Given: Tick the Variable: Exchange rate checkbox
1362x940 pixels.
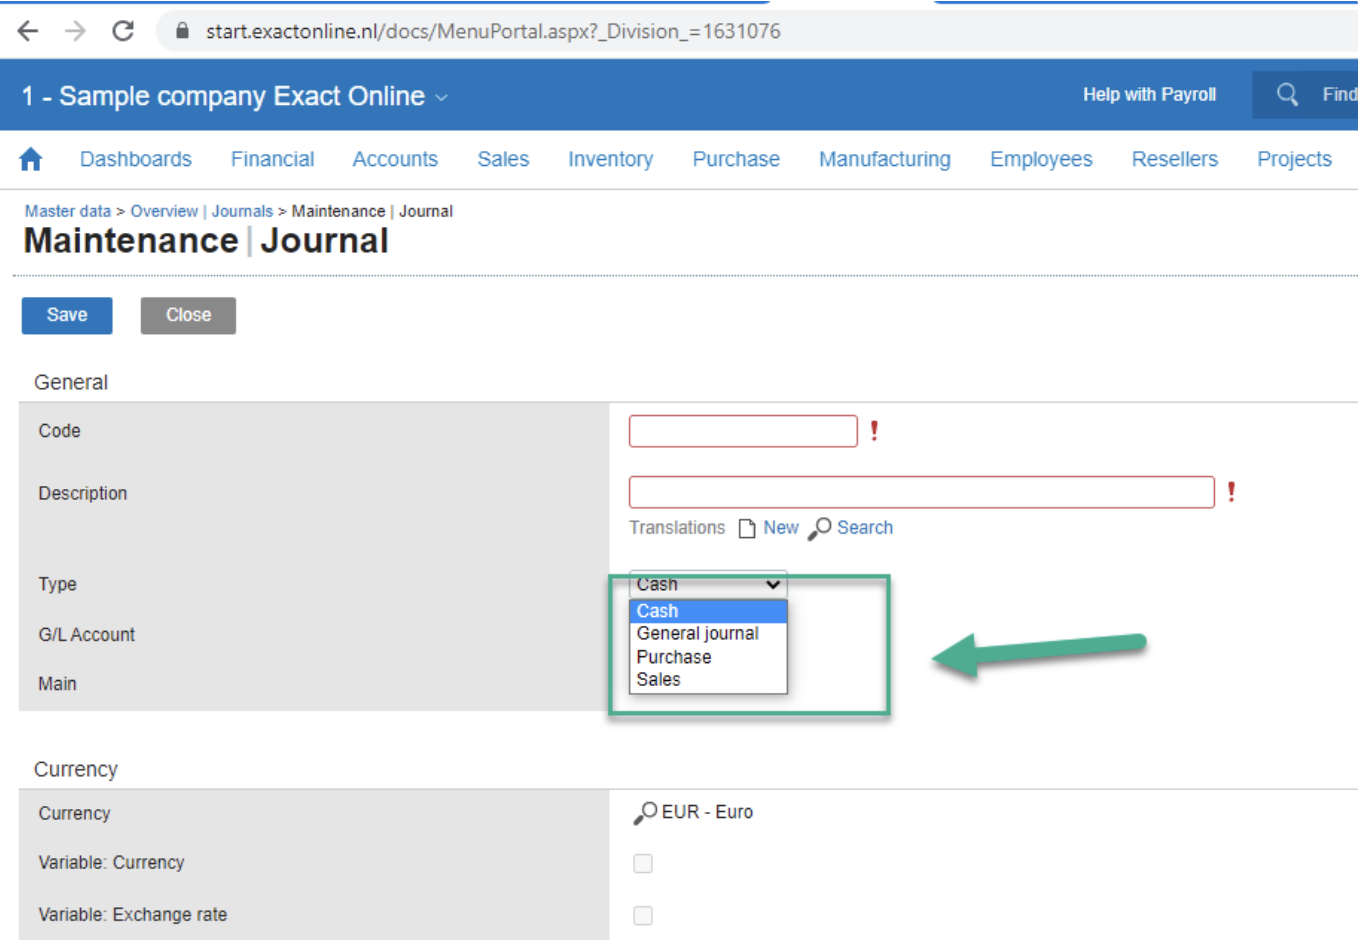Looking at the screenshot, I should point(643,915).
